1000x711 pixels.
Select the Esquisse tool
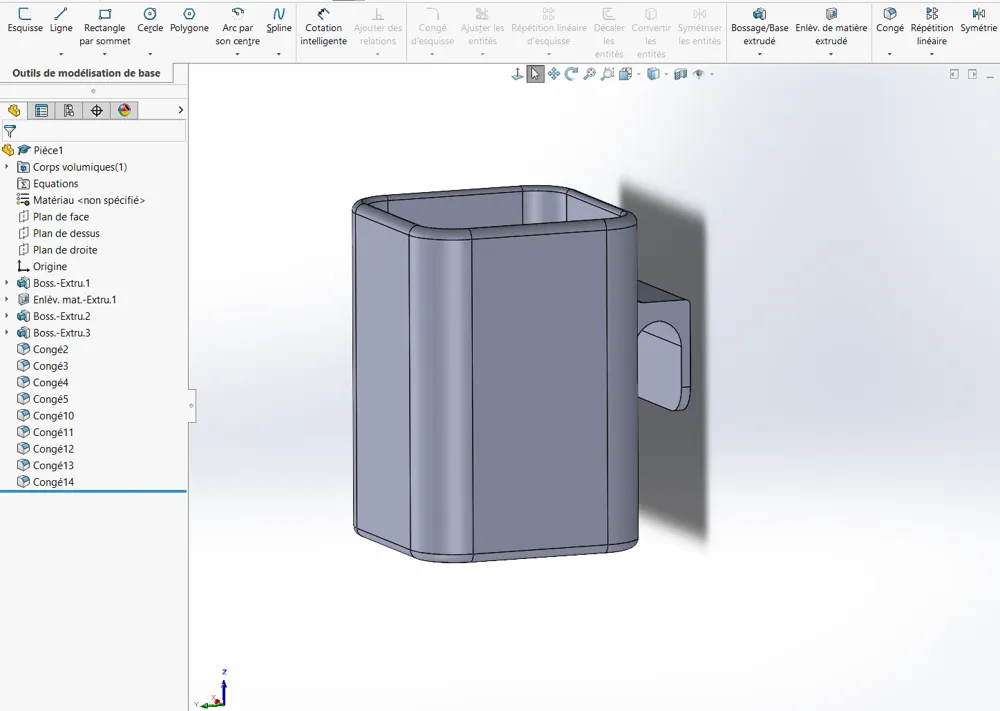tap(25, 20)
